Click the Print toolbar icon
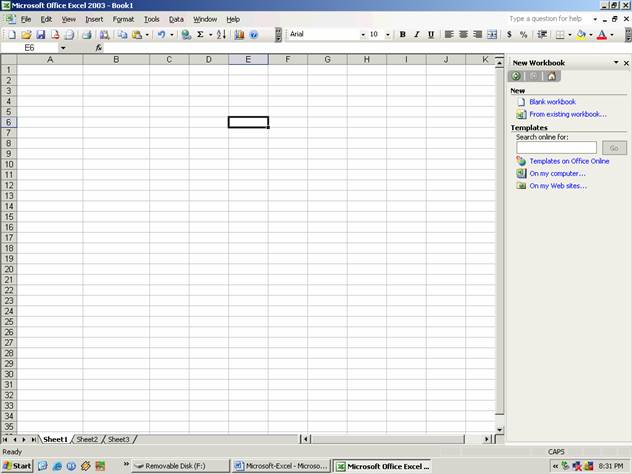Image resolution: width=632 pixels, height=474 pixels. (x=87, y=35)
